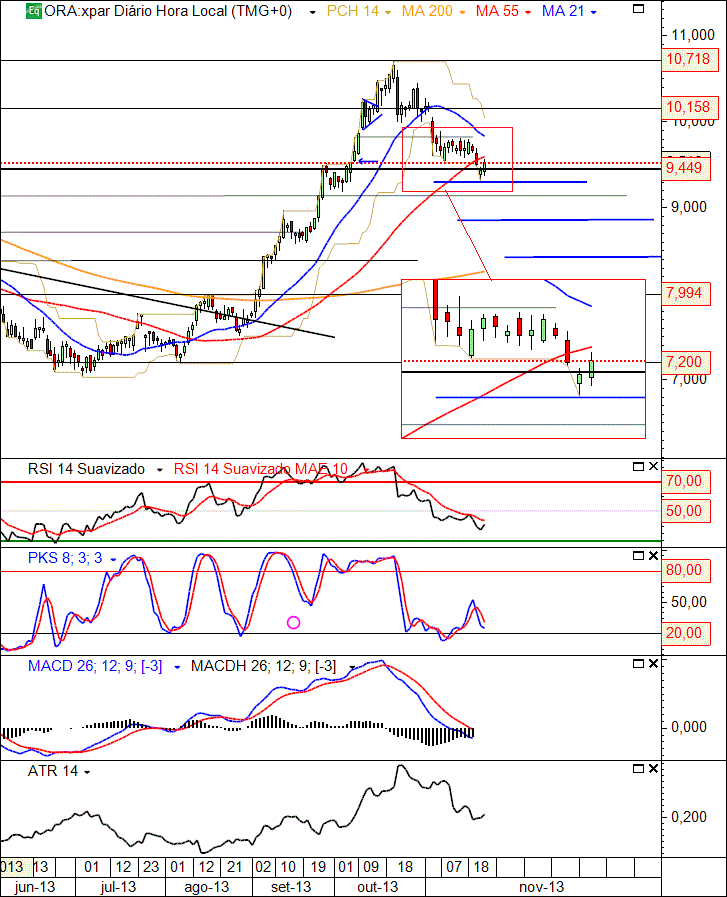Viewport: 727px width, 897px height.
Task: Open the MACD 26; 12; 9 dropdown
Action: pyautogui.click(x=177, y=667)
